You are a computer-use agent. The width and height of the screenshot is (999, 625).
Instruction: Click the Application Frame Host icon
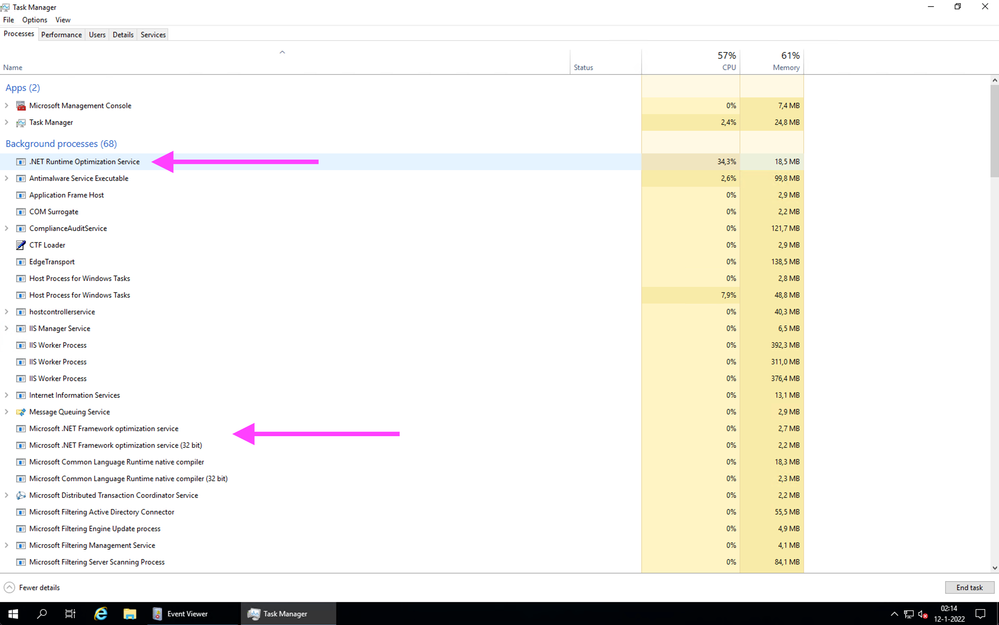[x=21, y=195]
